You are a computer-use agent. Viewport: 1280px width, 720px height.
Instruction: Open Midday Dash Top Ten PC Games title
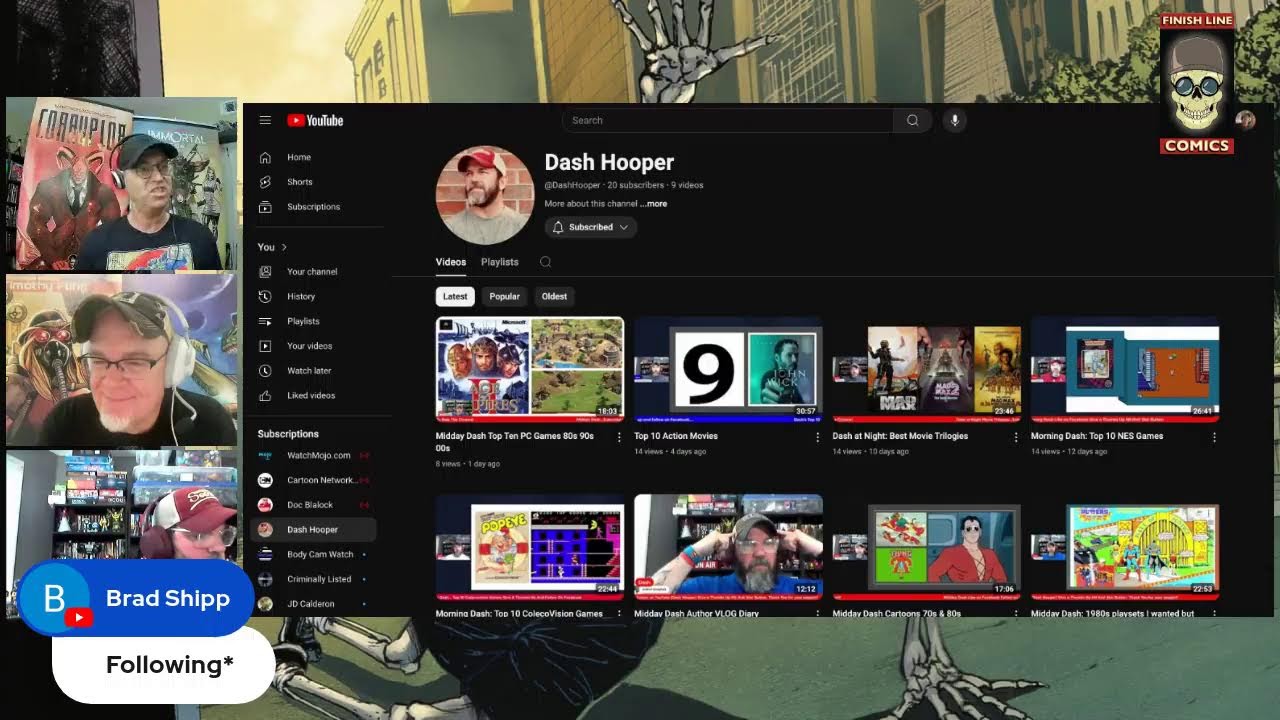515,442
